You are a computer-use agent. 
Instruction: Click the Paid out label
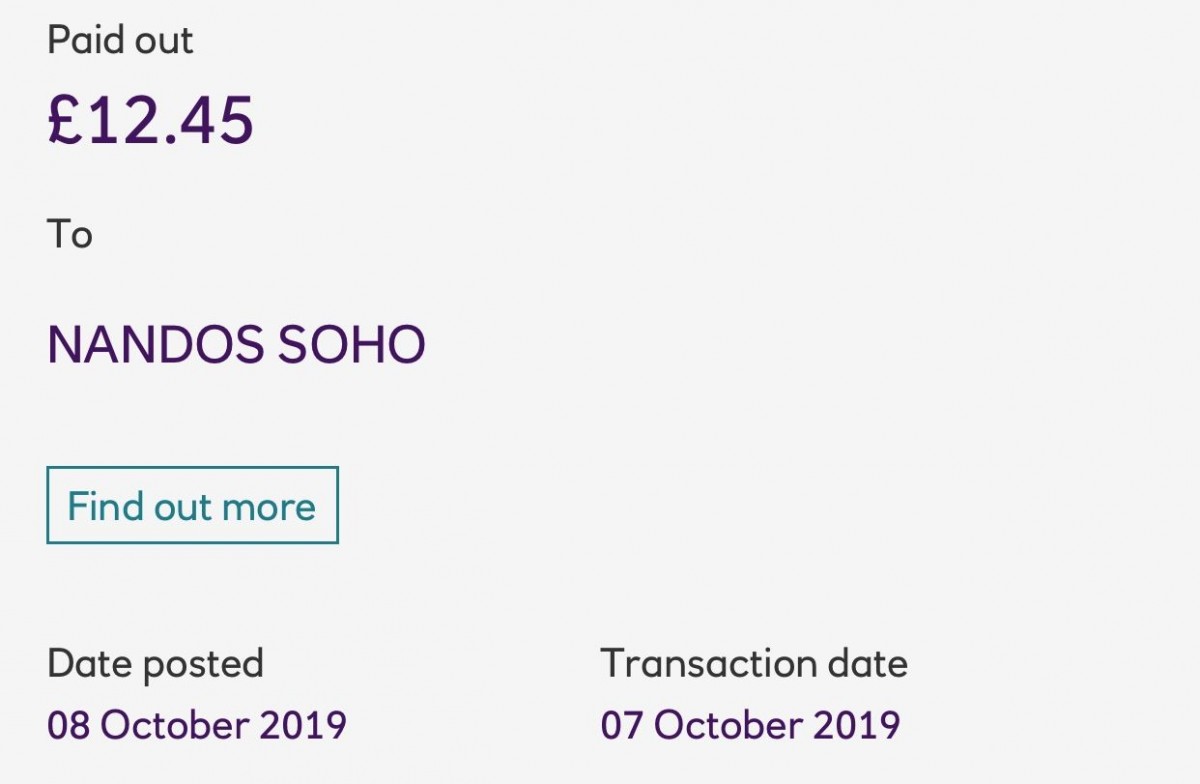pyautogui.click(x=120, y=40)
